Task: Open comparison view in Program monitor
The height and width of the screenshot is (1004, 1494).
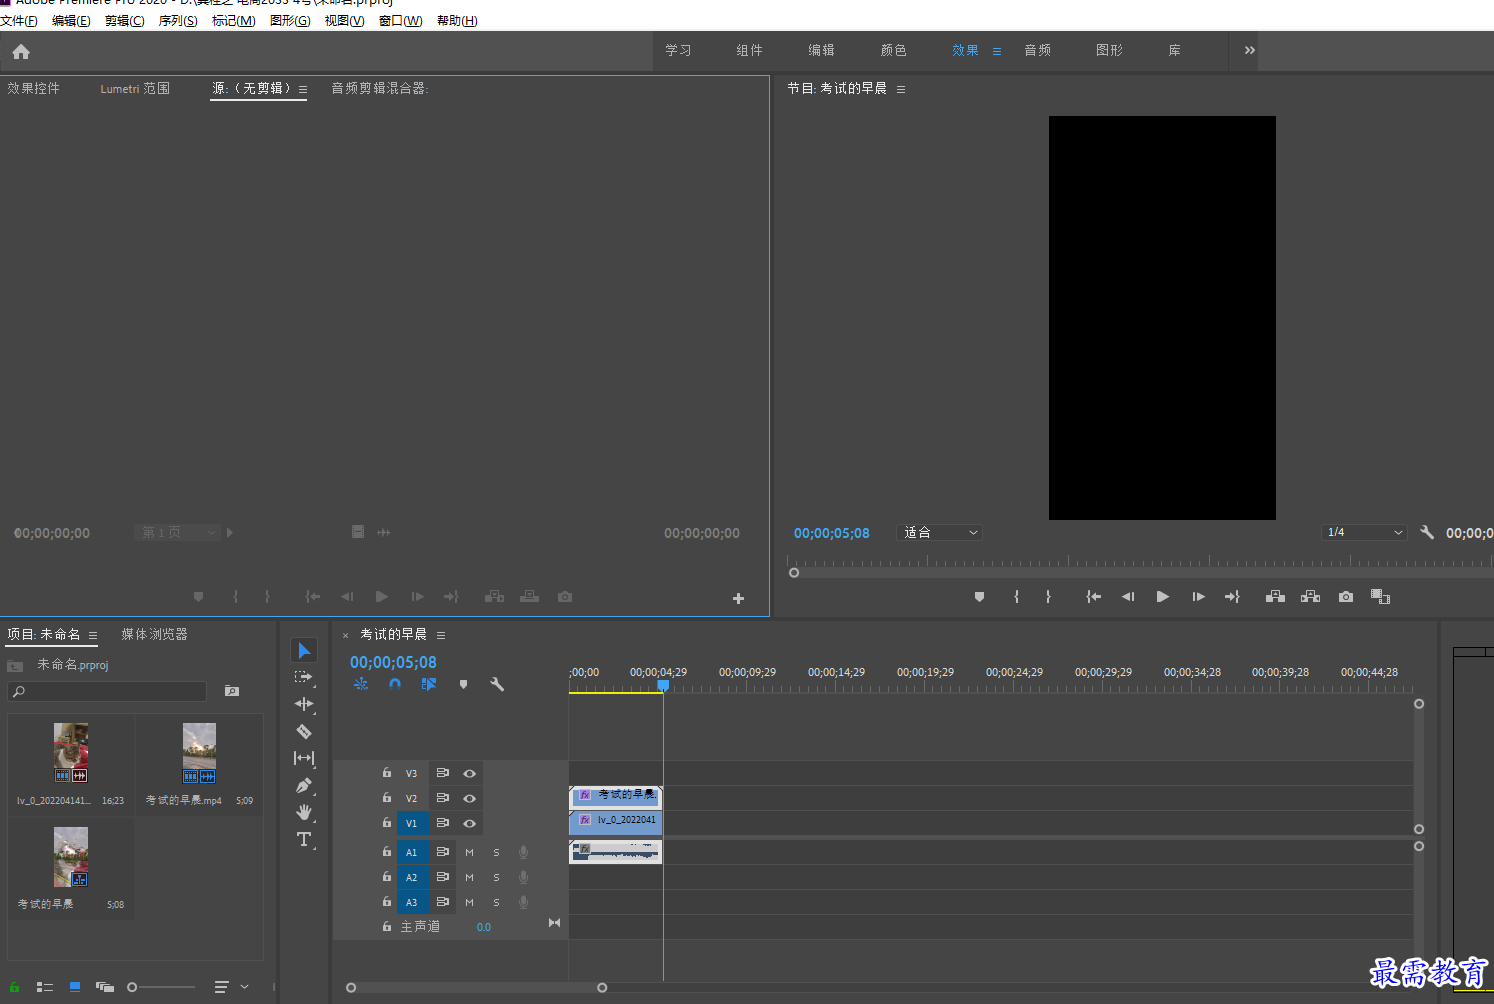Action: (1380, 597)
